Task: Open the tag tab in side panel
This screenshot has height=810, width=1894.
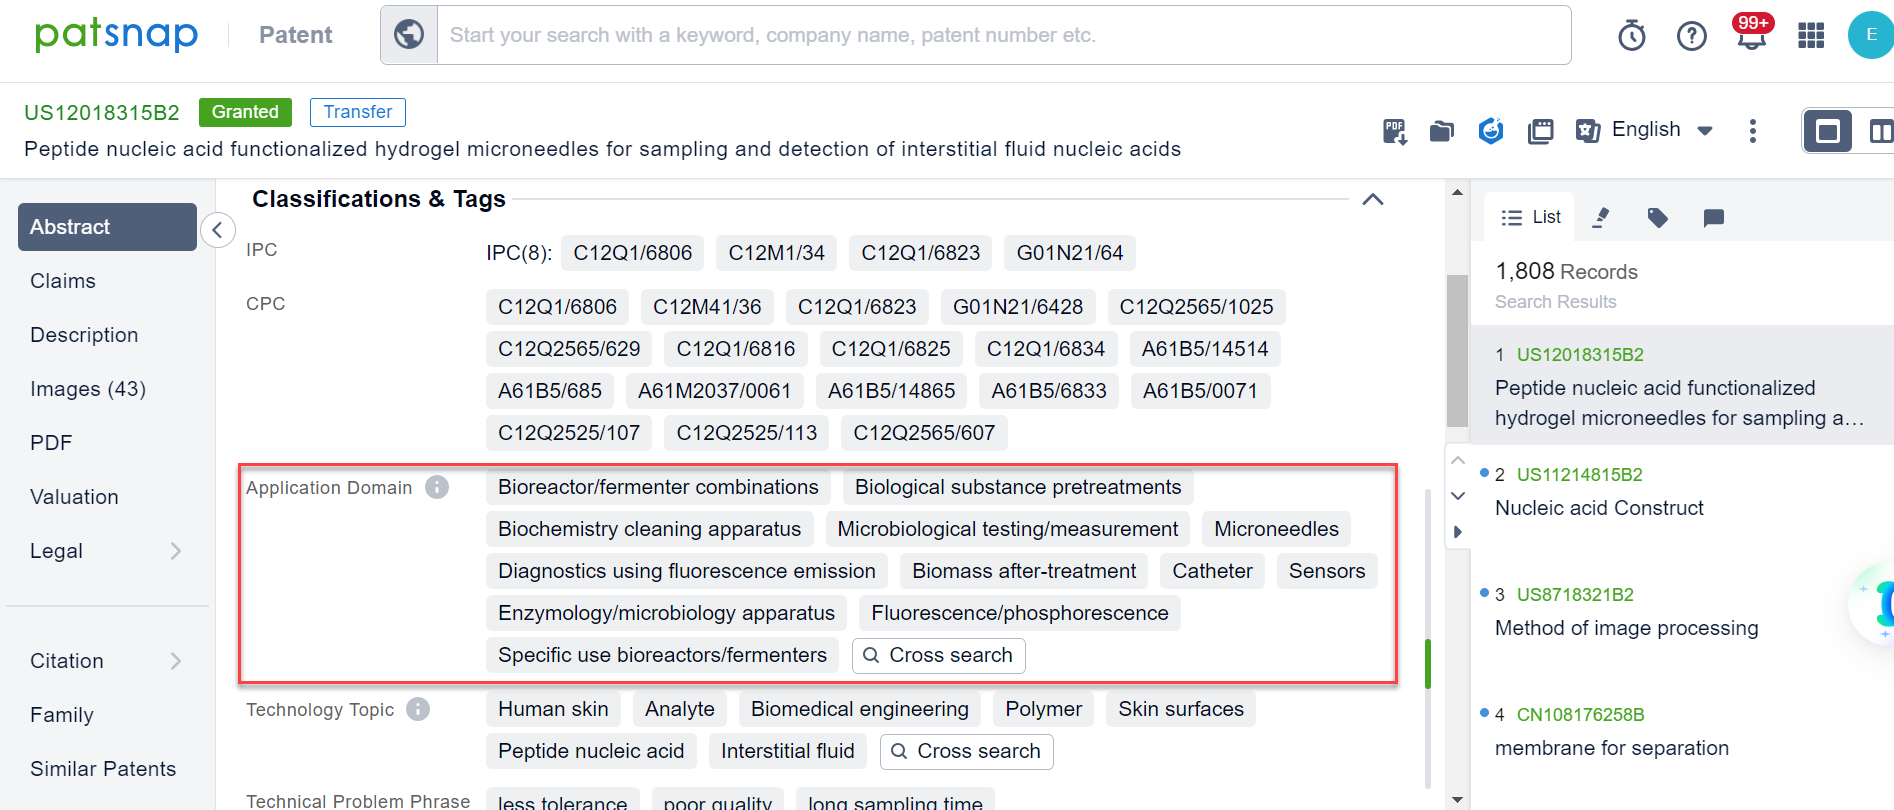Action: coord(1657,217)
